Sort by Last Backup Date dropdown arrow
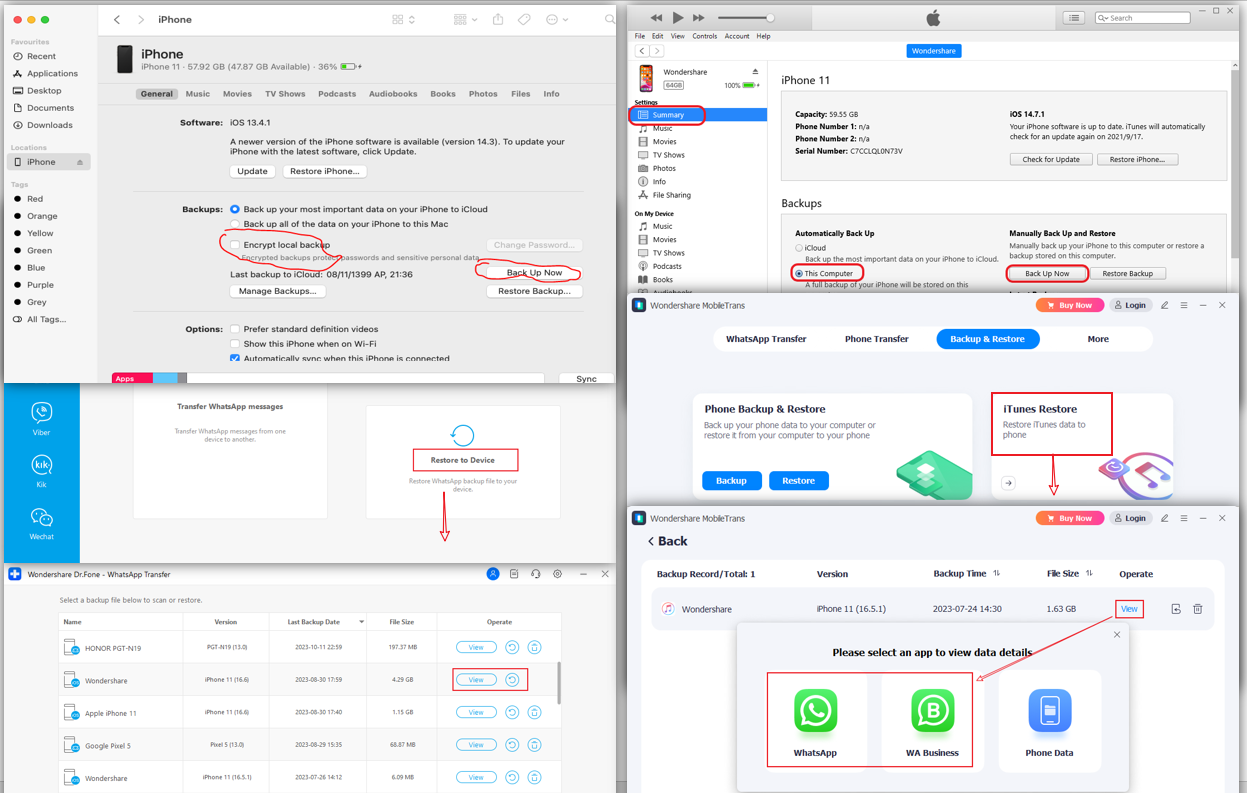1247x793 pixels. [362, 622]
